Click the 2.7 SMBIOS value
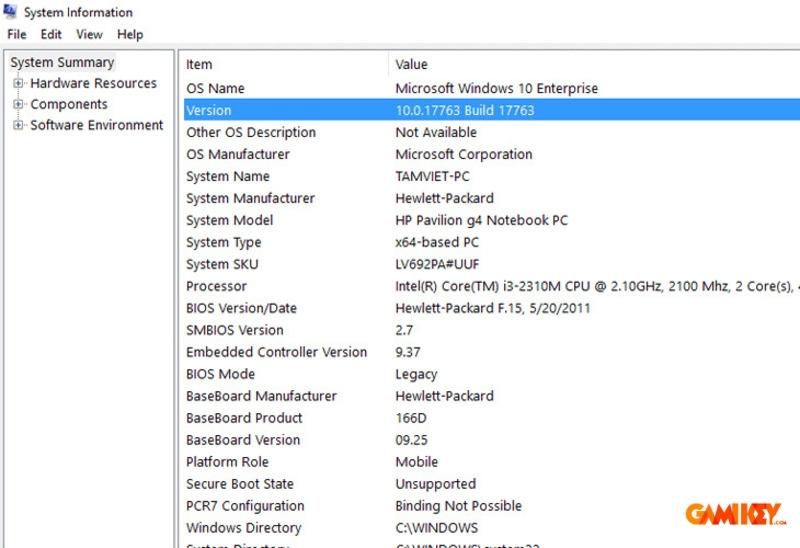This screenshot has height=548, width=800. coord(404,330)
